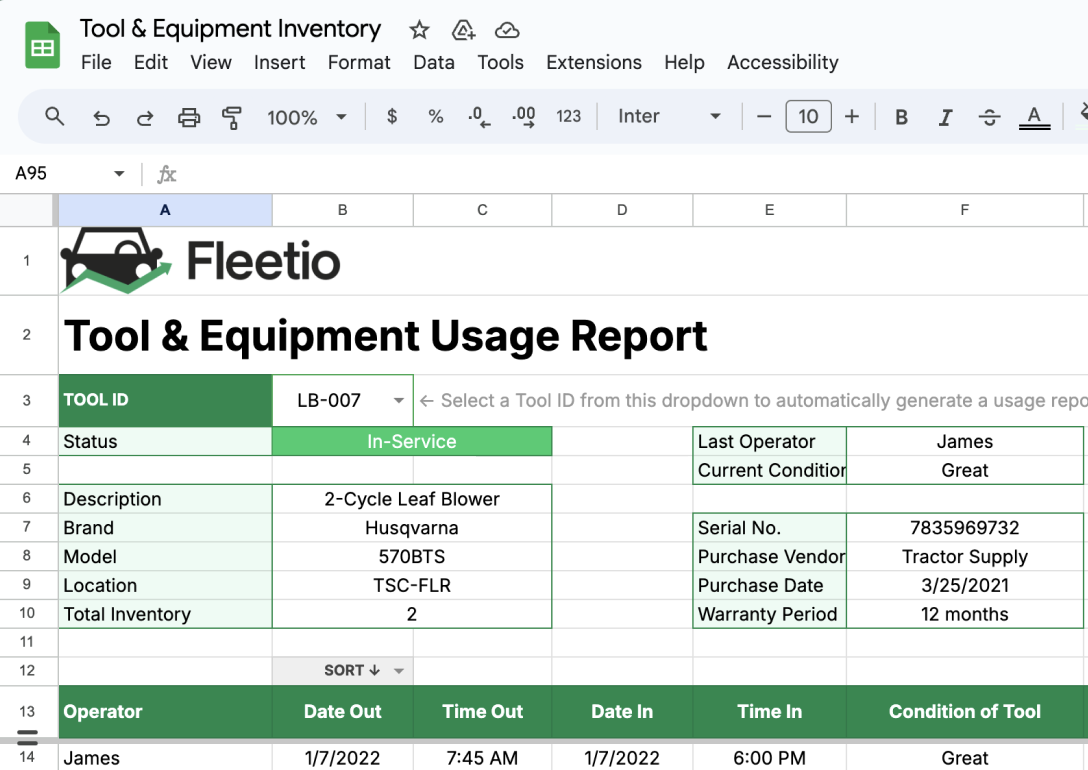The image size is (1088, 770).
Task: Click the select-all corner box
Action: coord(28,210)
